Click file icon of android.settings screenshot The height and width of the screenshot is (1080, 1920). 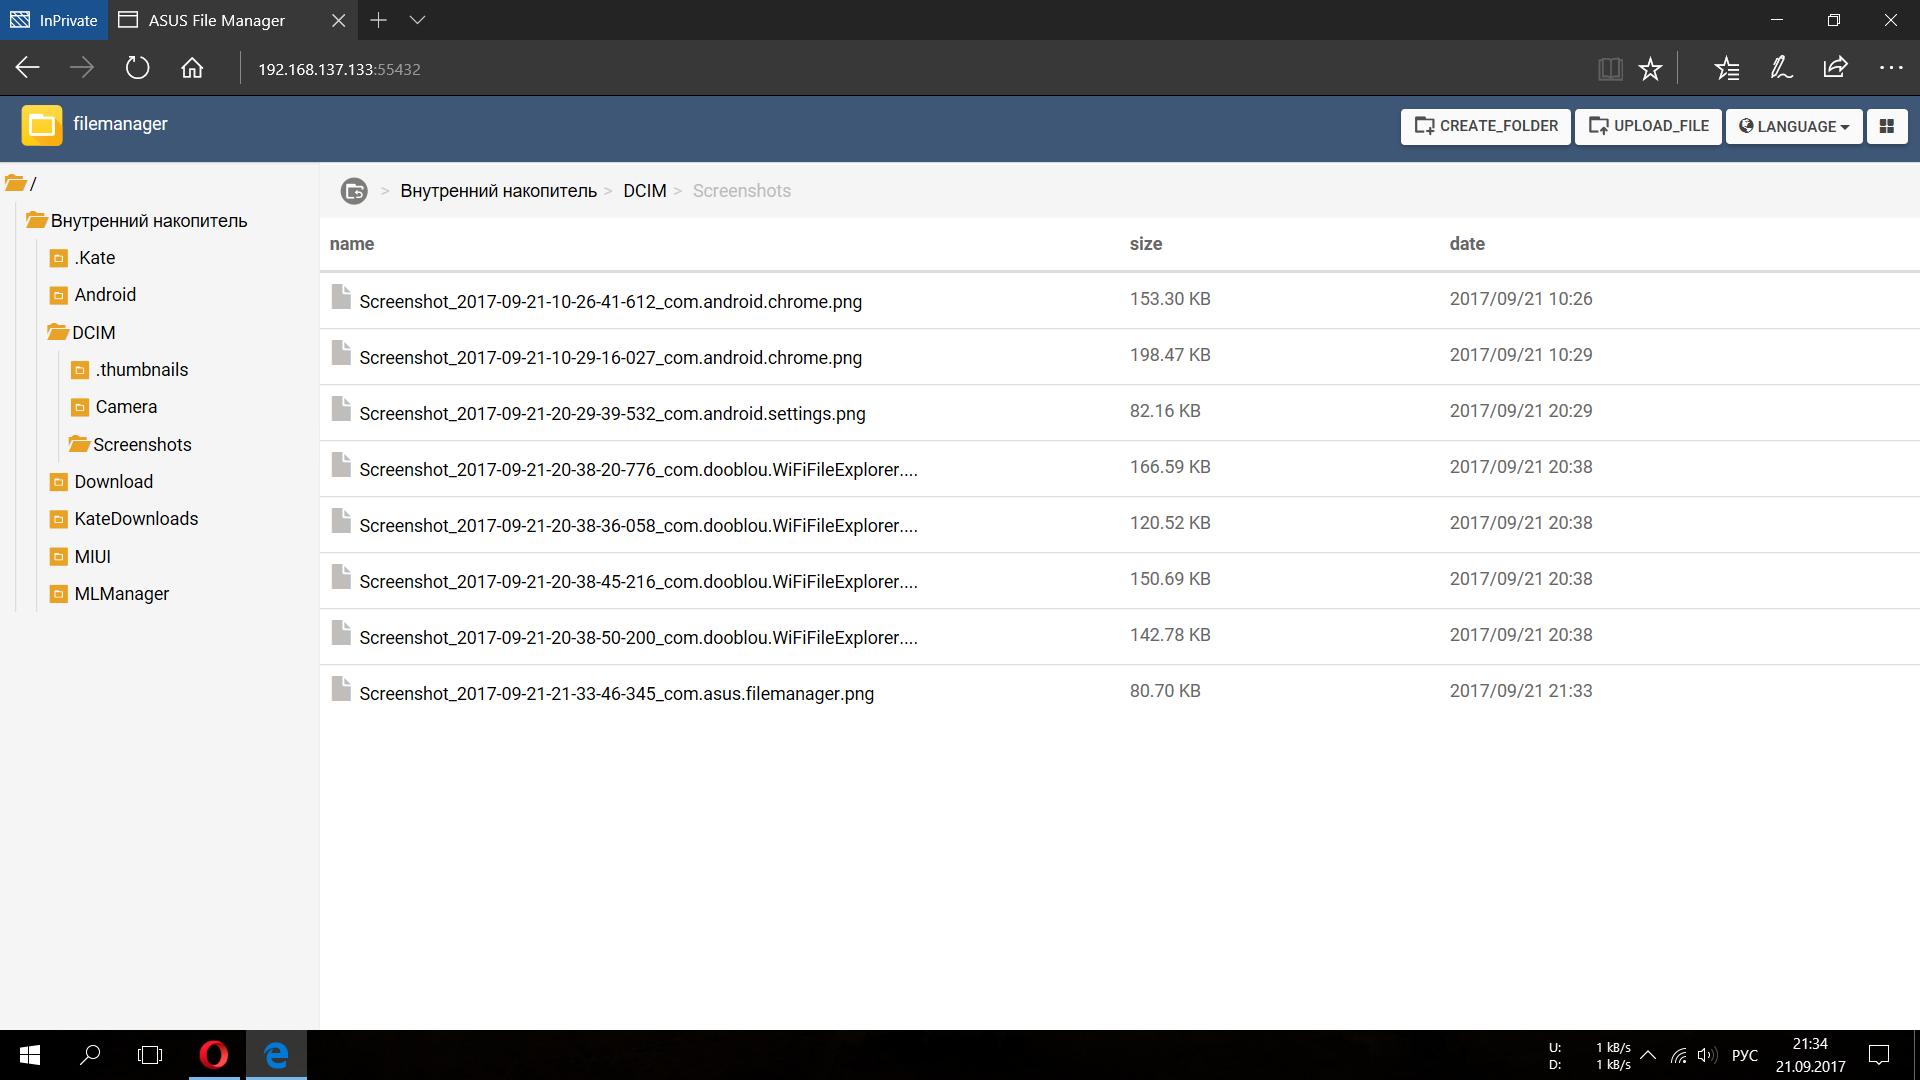click(341, 410)
